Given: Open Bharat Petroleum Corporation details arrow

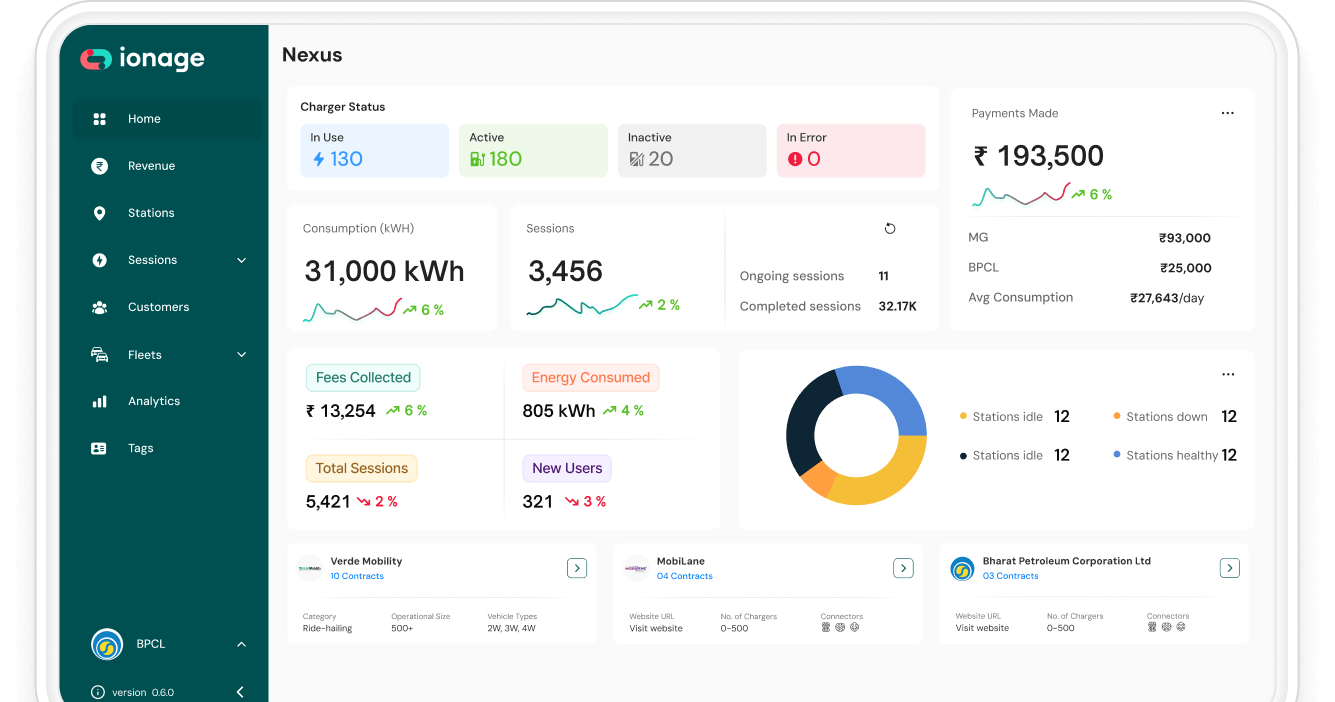Looking at the screenshot, I should [x=1230, y=568].
